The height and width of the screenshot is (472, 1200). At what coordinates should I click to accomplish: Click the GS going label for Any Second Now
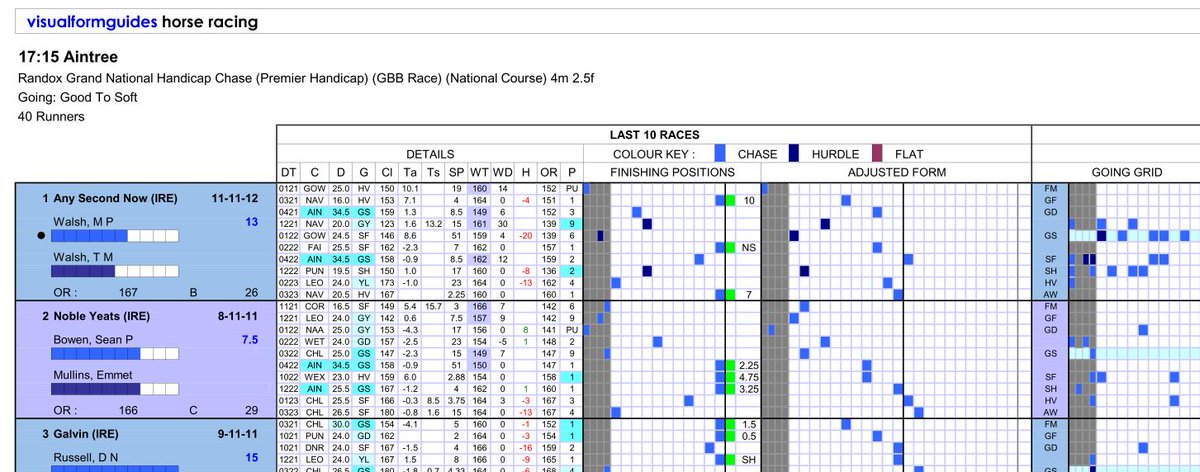click(1050, 235)
